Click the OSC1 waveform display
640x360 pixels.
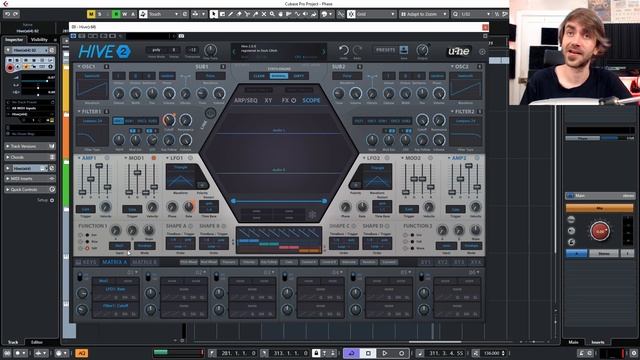(x=92, y=86)
